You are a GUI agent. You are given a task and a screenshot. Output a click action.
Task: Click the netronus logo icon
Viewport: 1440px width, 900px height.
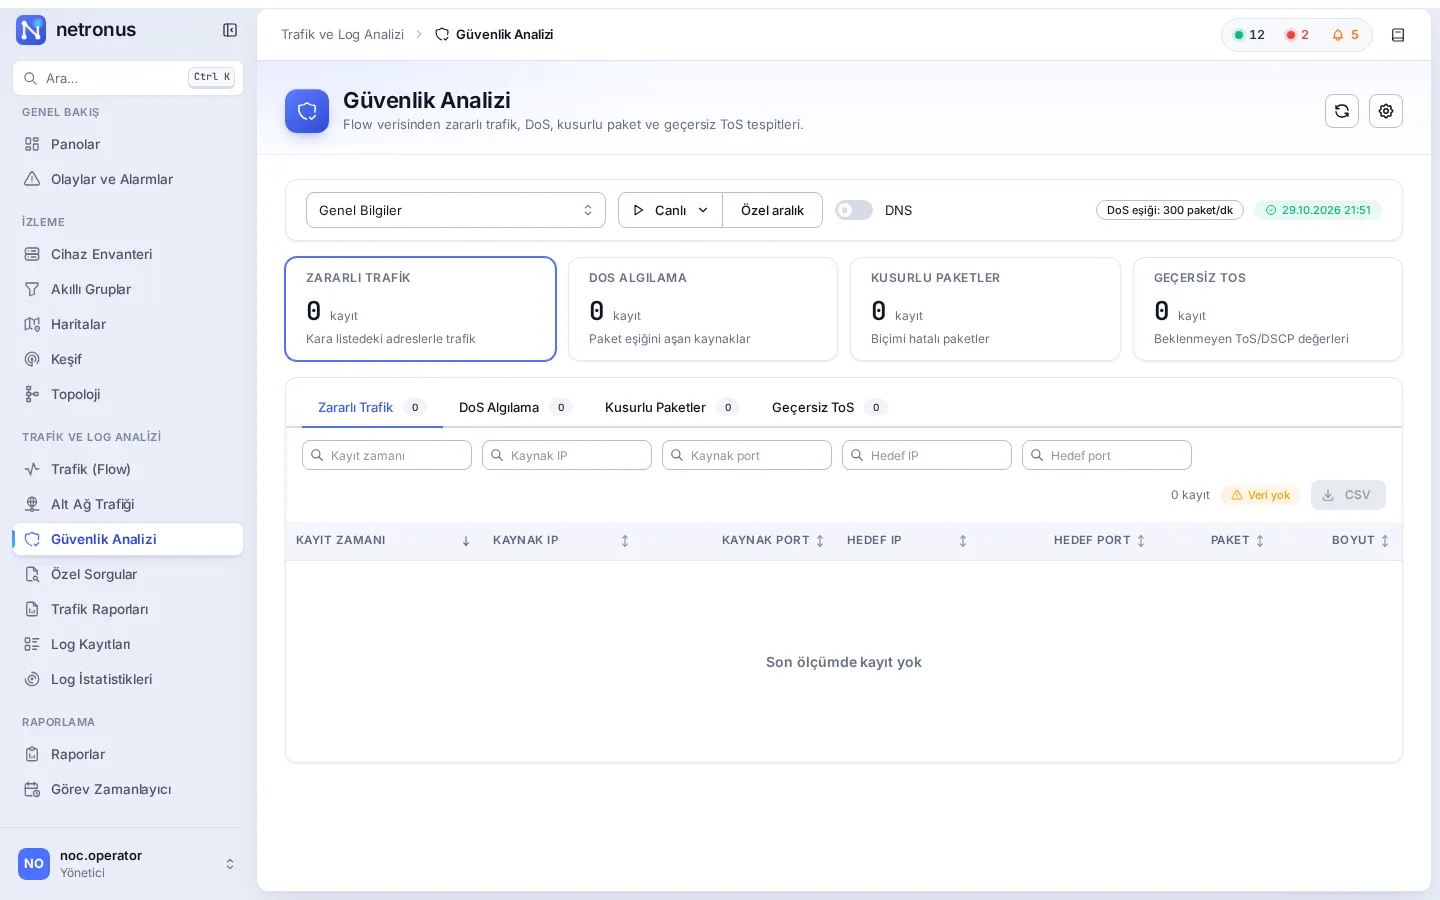tap(32, 30)
